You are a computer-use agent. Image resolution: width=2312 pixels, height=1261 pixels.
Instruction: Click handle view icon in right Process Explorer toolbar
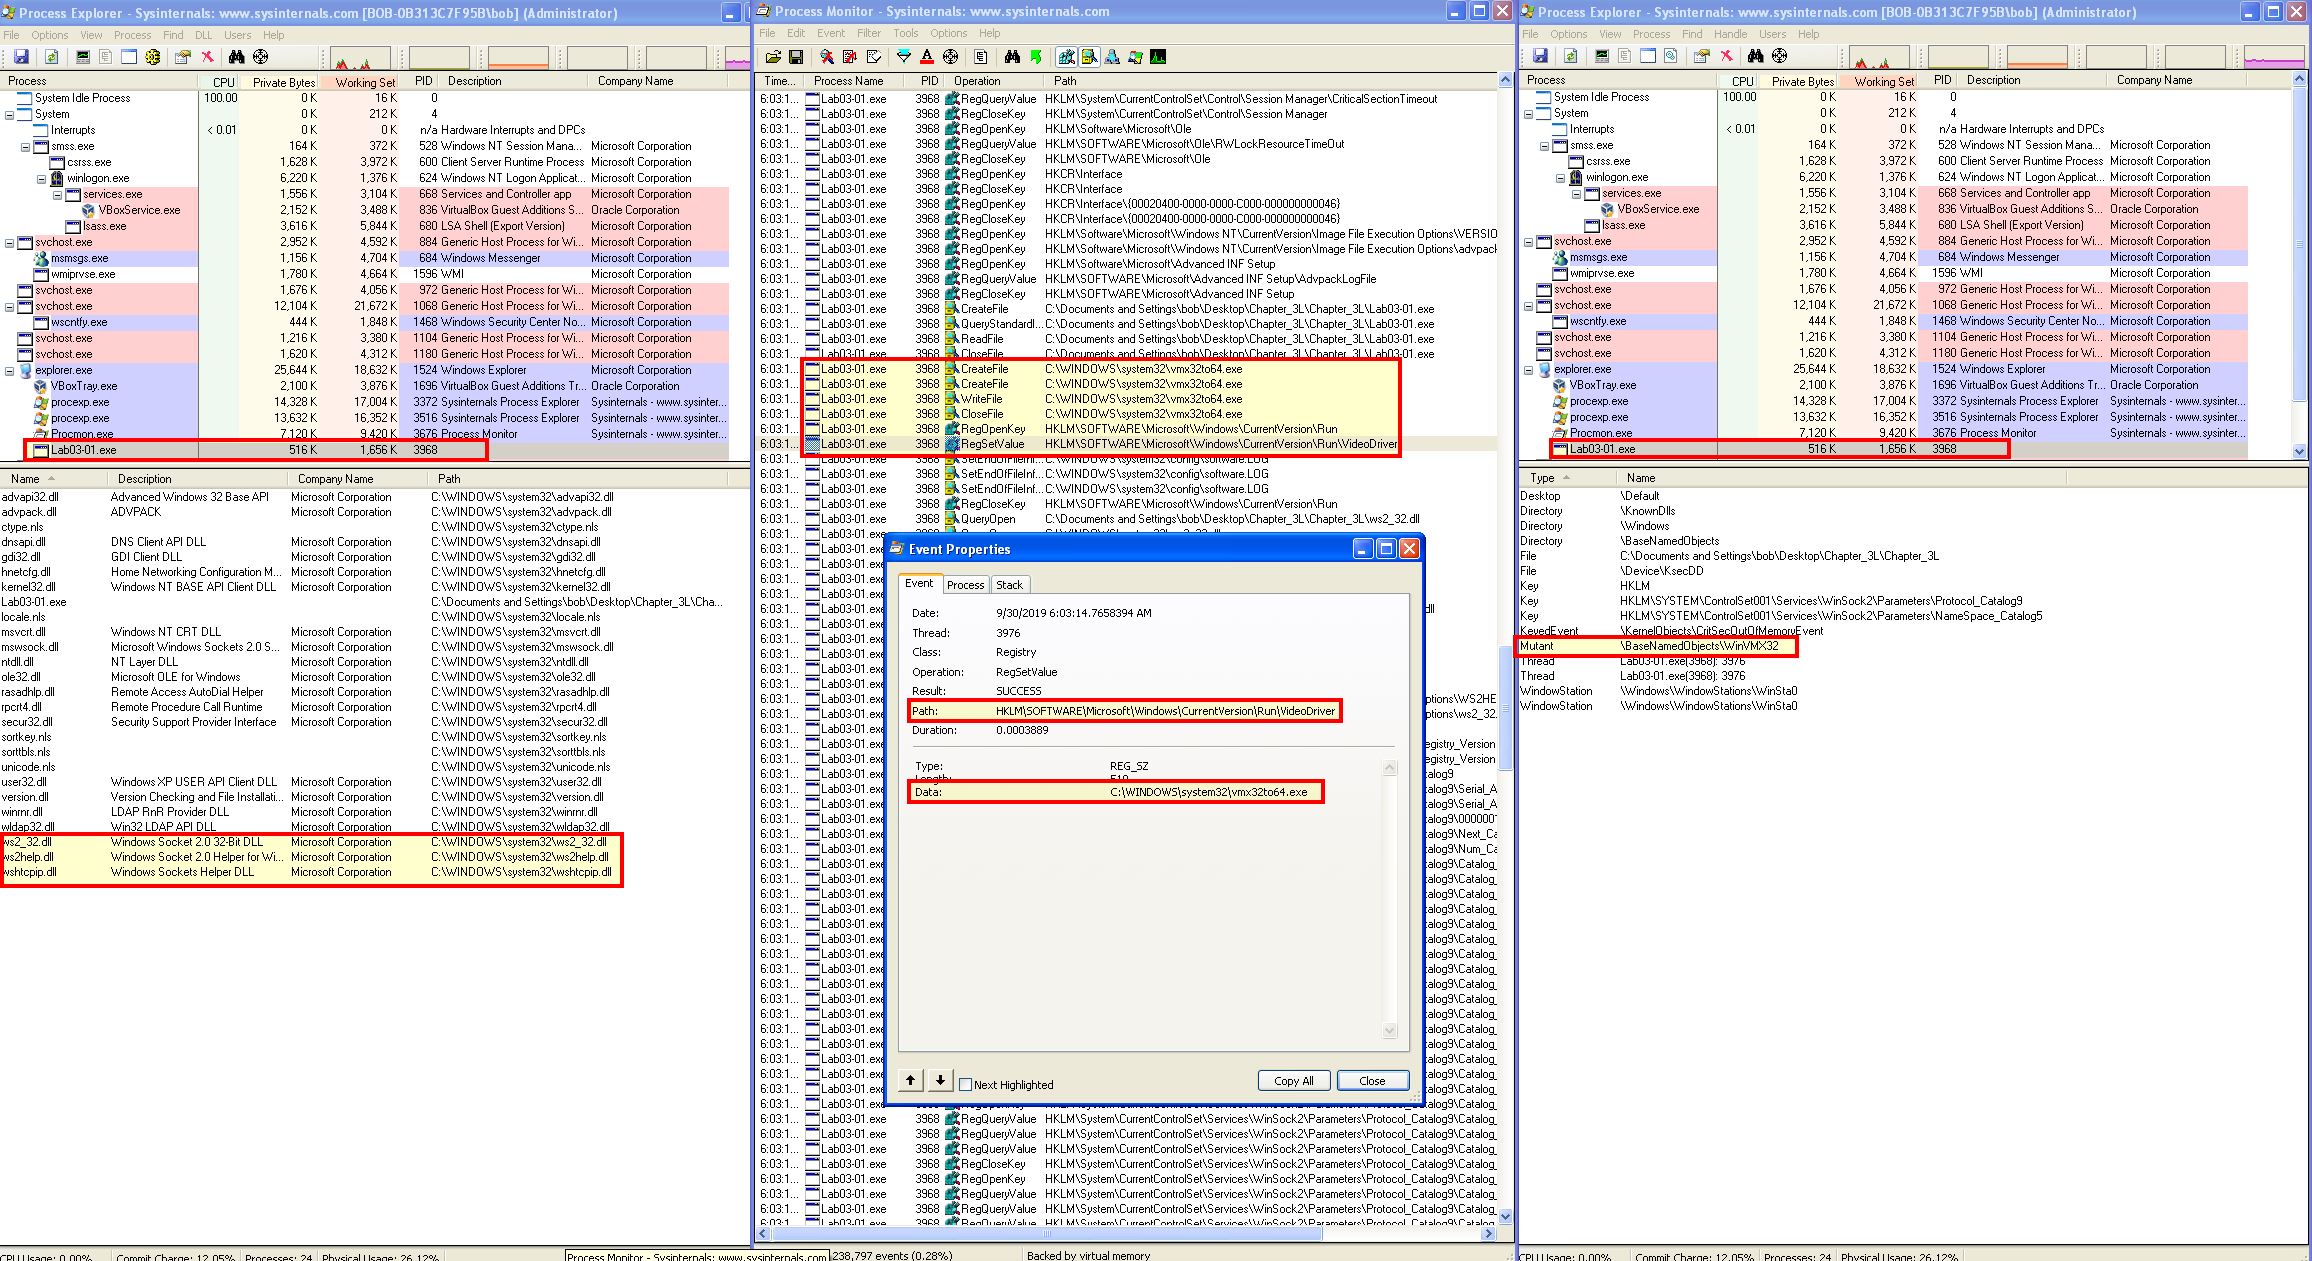(x=1671, y=56)
